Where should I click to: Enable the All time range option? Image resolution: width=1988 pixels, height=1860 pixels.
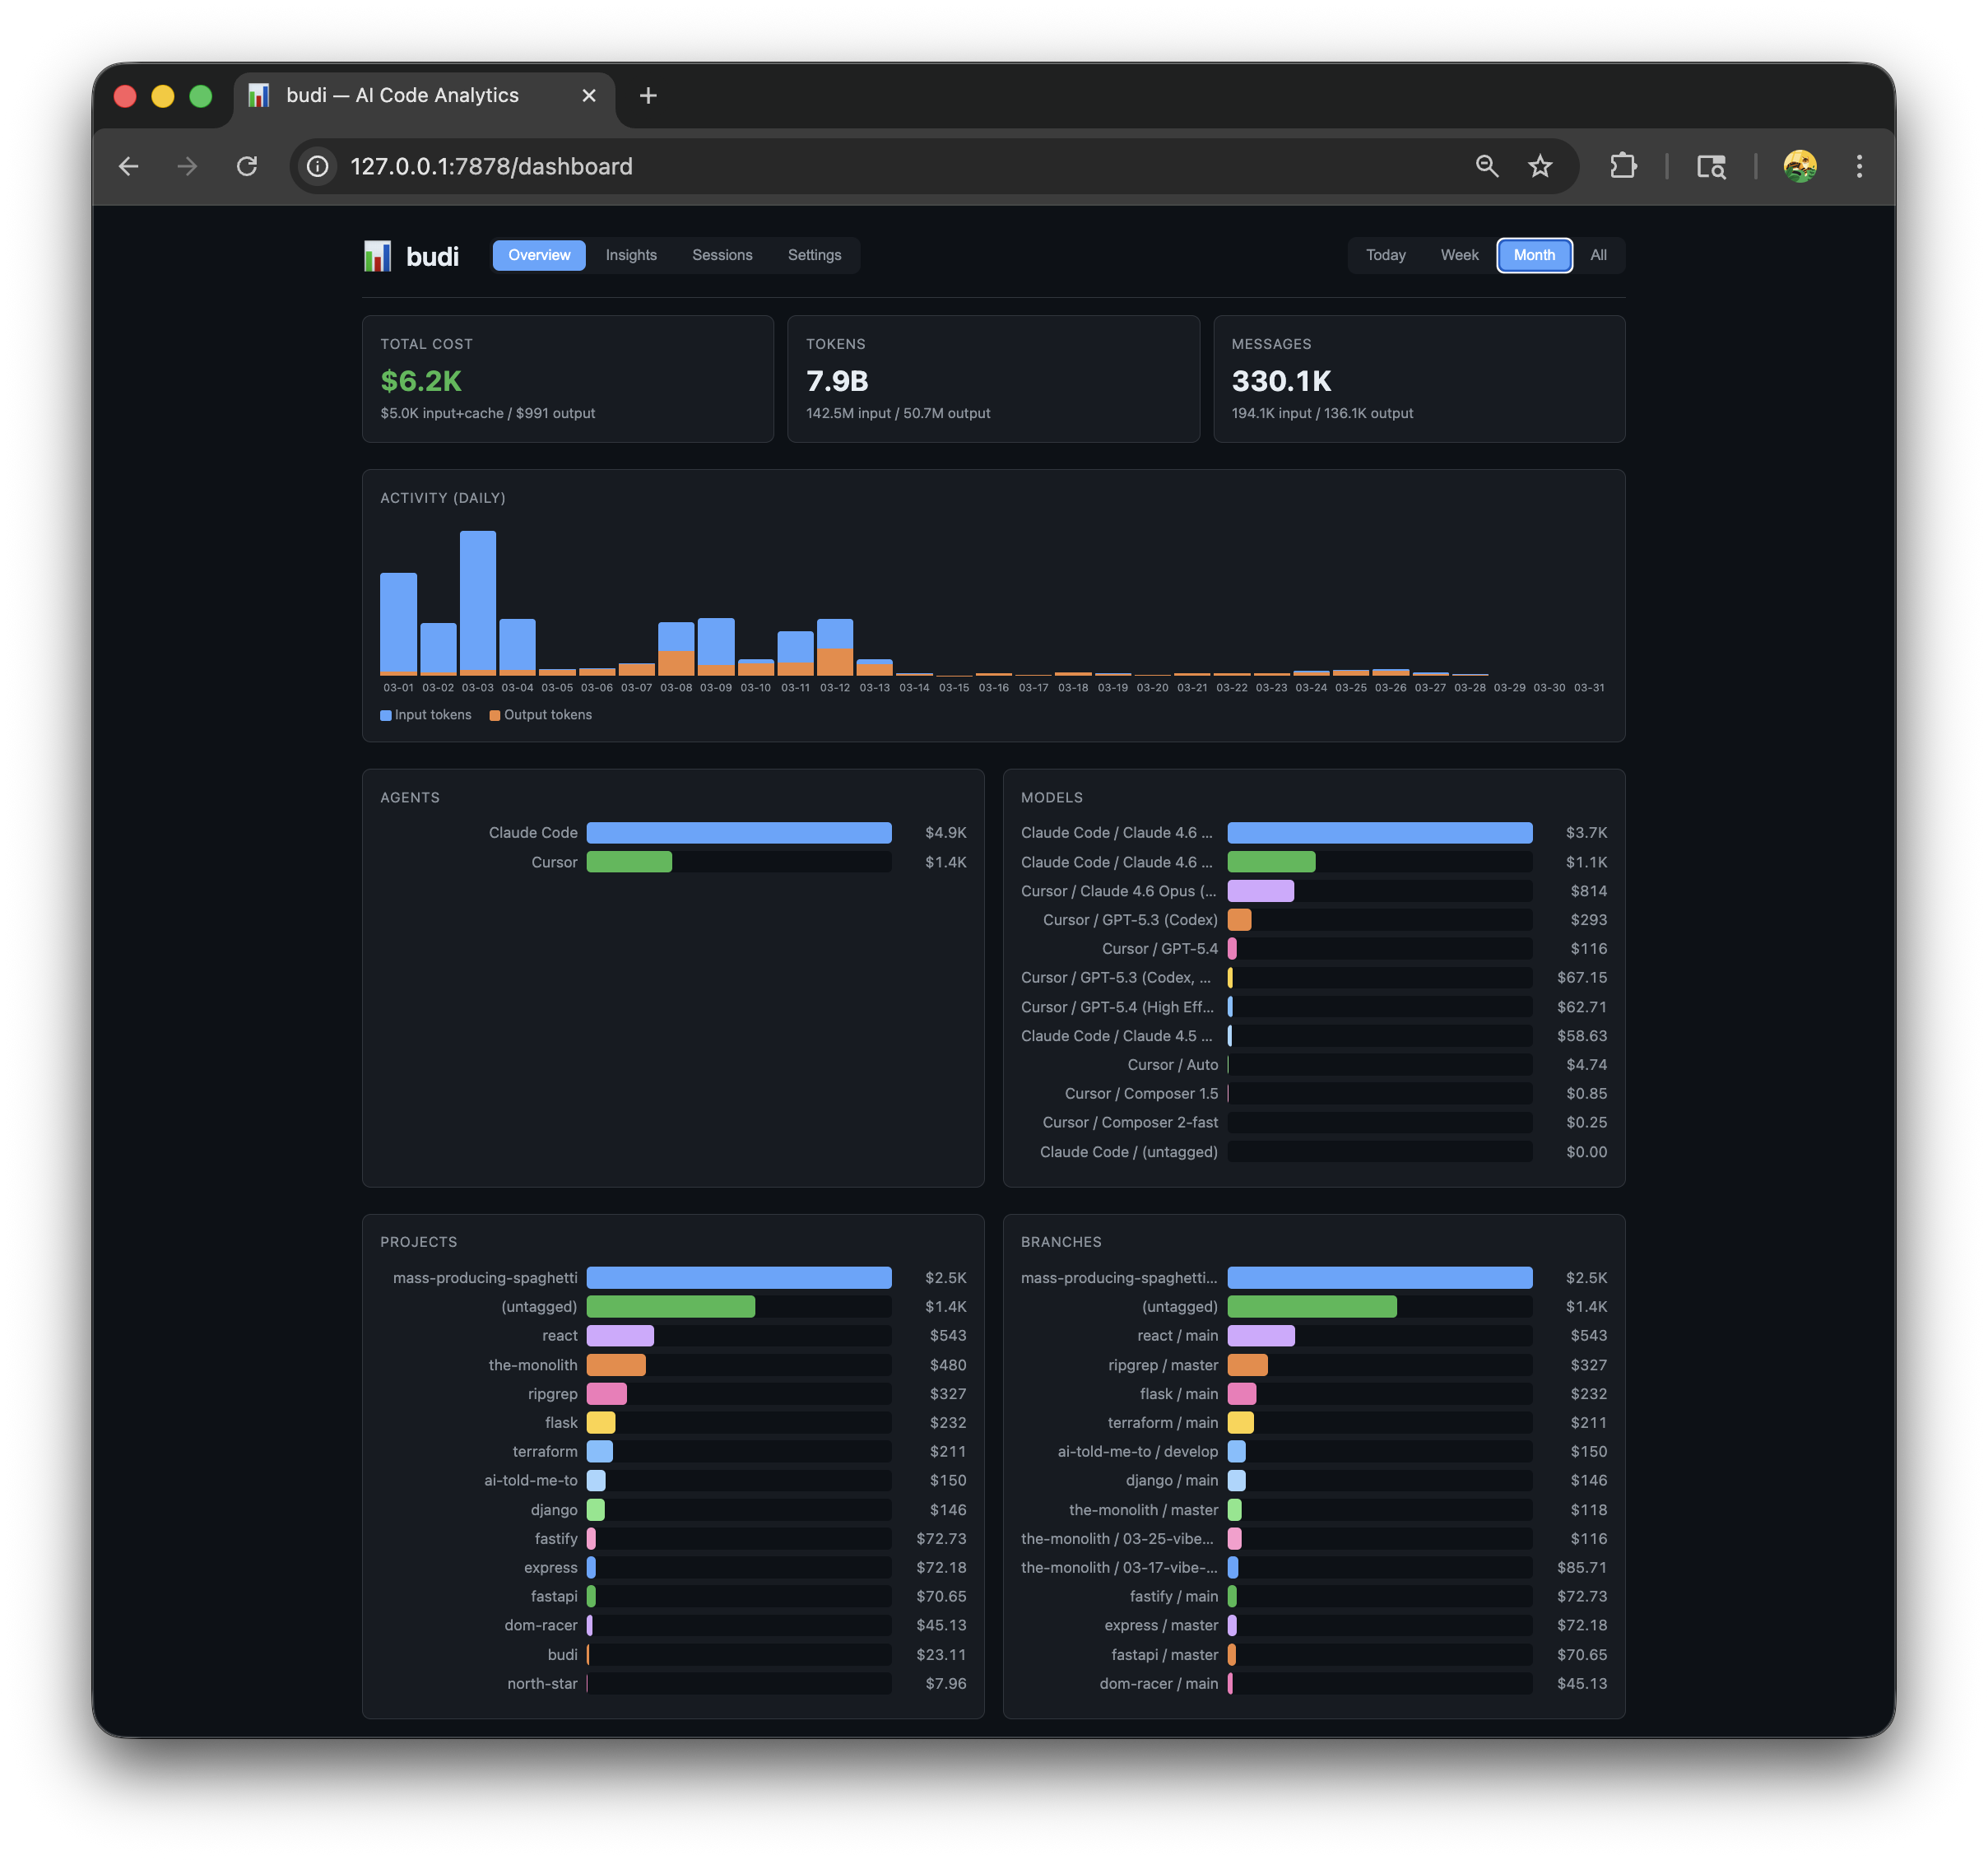pyautogui.click(x=1598, y=255)
